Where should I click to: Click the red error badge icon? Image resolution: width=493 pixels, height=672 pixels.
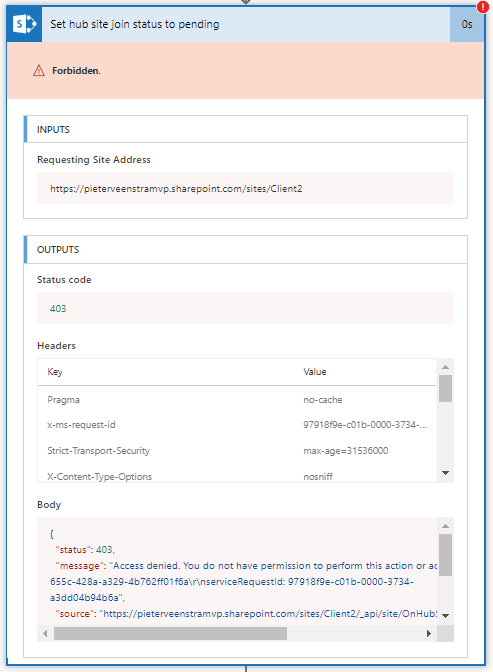pos(483,7)
